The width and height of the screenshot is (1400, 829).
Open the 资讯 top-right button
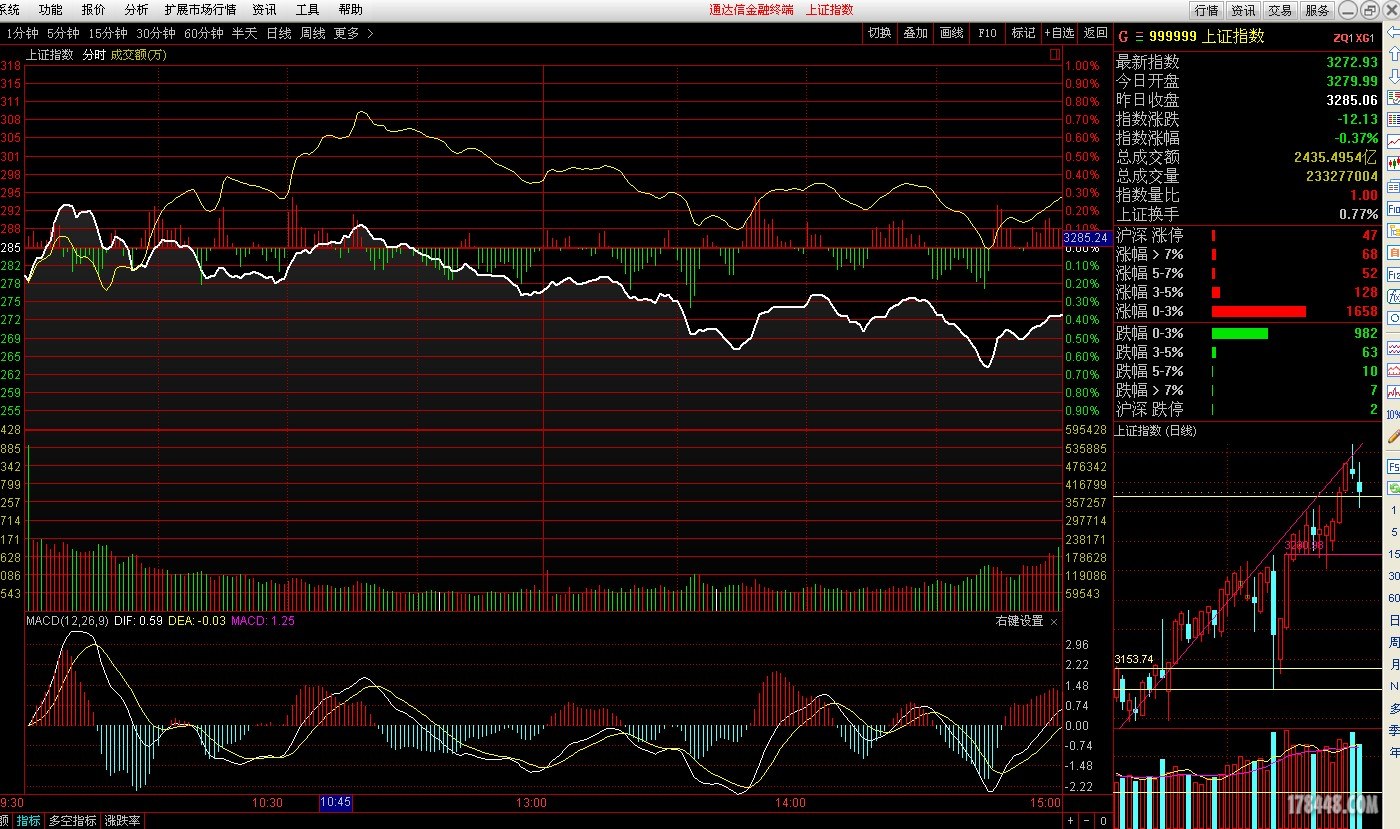point(1243,10)
